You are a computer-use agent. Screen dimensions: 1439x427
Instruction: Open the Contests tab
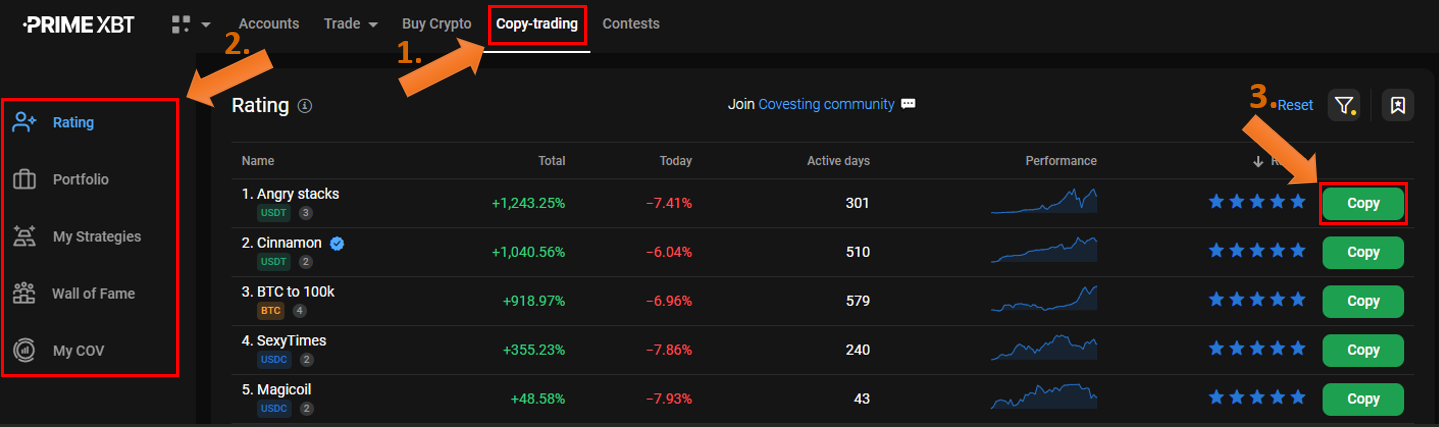[631, 24]
